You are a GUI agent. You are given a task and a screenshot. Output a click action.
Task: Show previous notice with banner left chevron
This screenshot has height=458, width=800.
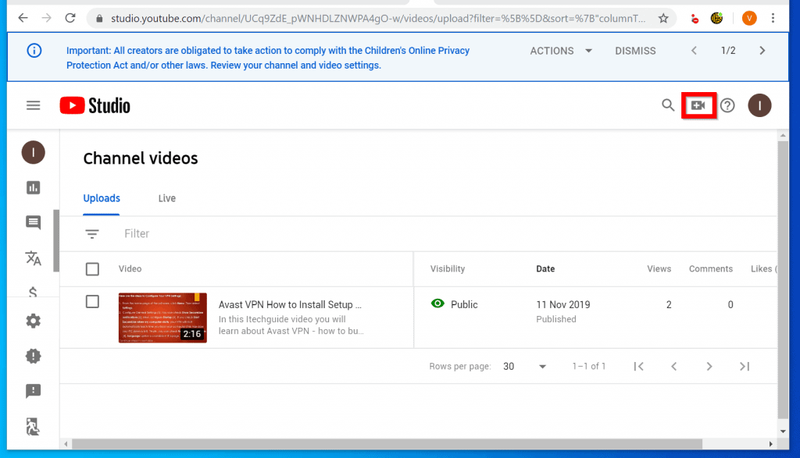pyautogui.click(x=694, y=50)
